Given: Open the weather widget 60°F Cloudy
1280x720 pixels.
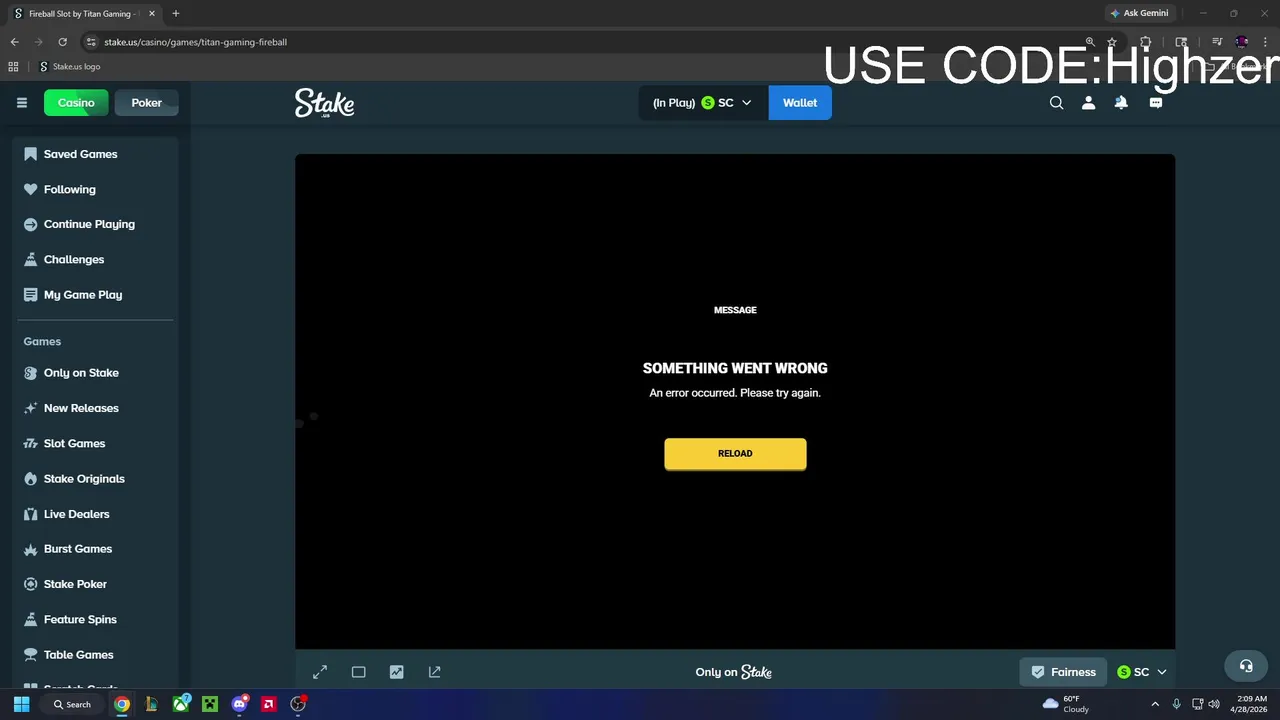Looking at the screenshot, I should click(1066, 704).
